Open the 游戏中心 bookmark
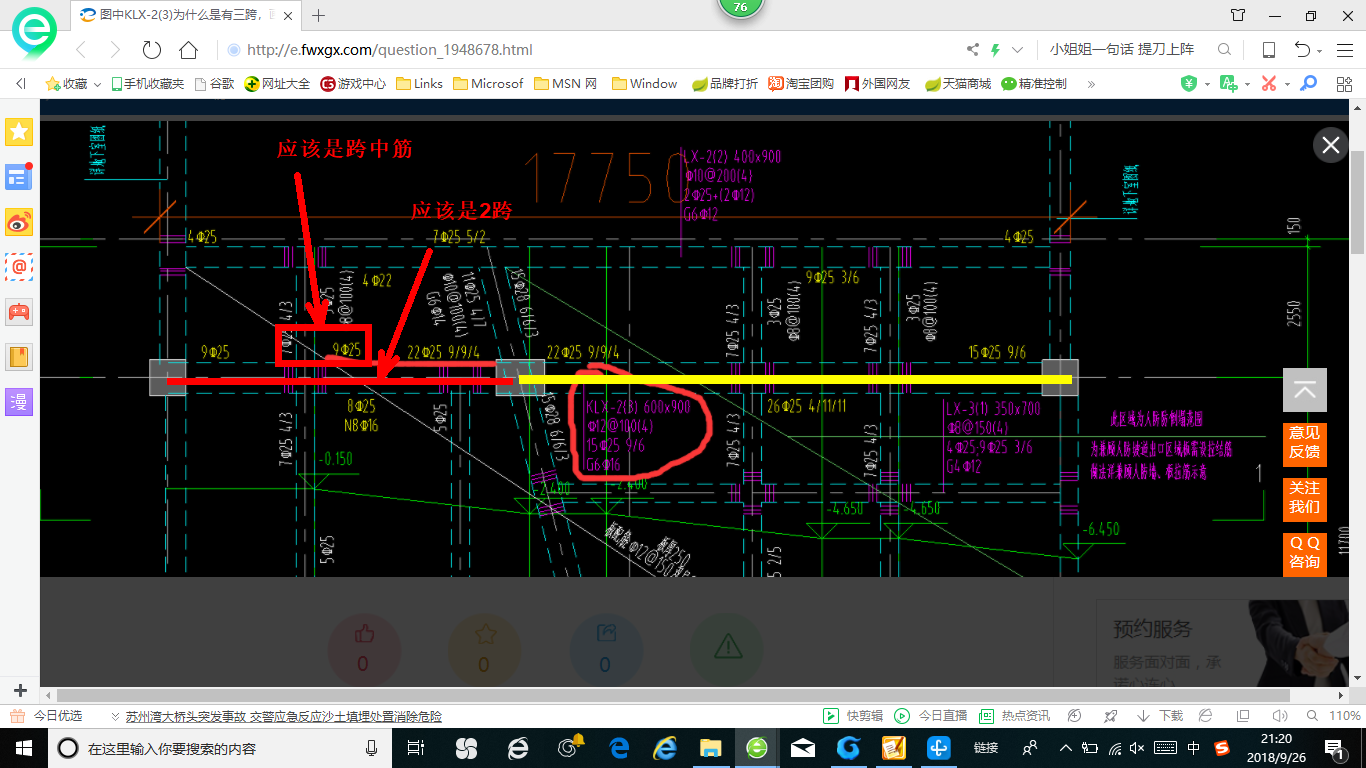 pos(353,84)
